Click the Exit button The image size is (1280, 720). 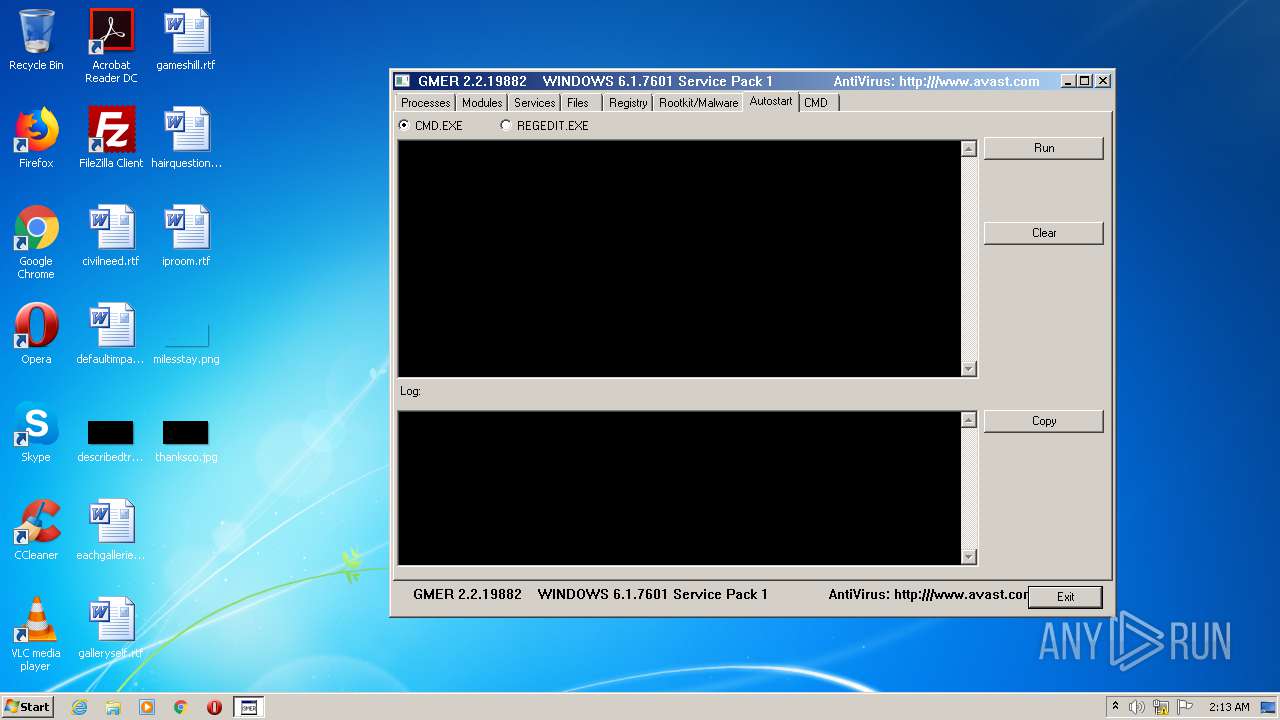(1066, 597)
